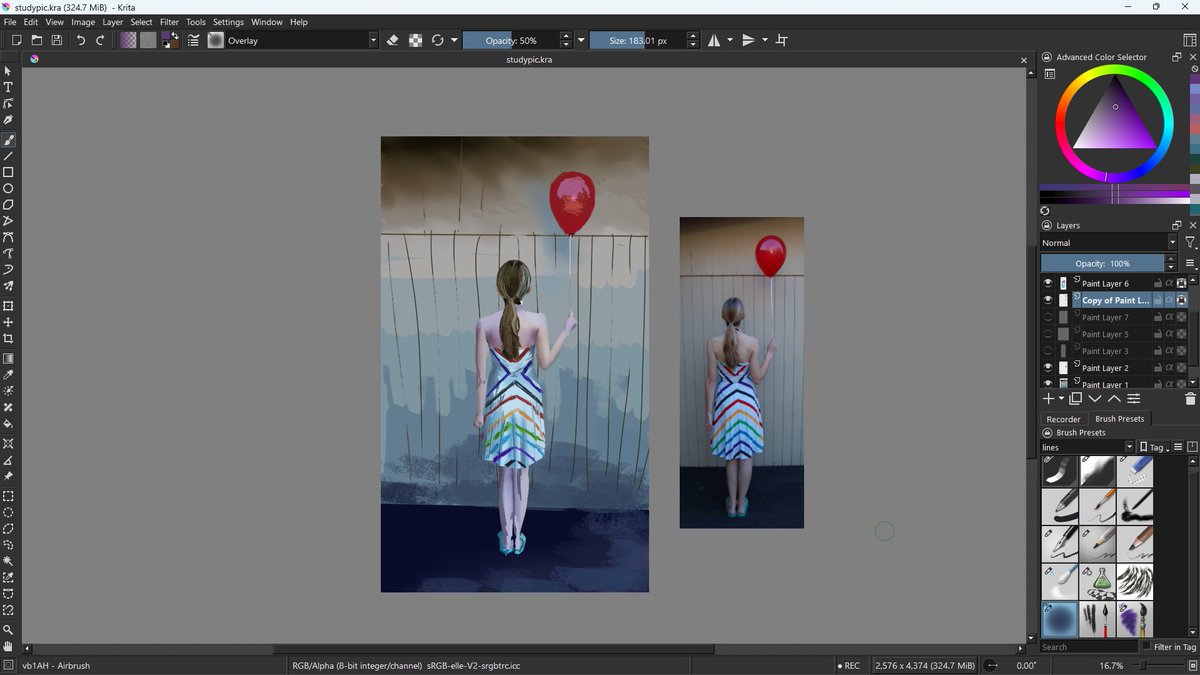This screenshot has height=675, width=1200.
Task: Move layer up in the stack
Action: pos(1114,398)
